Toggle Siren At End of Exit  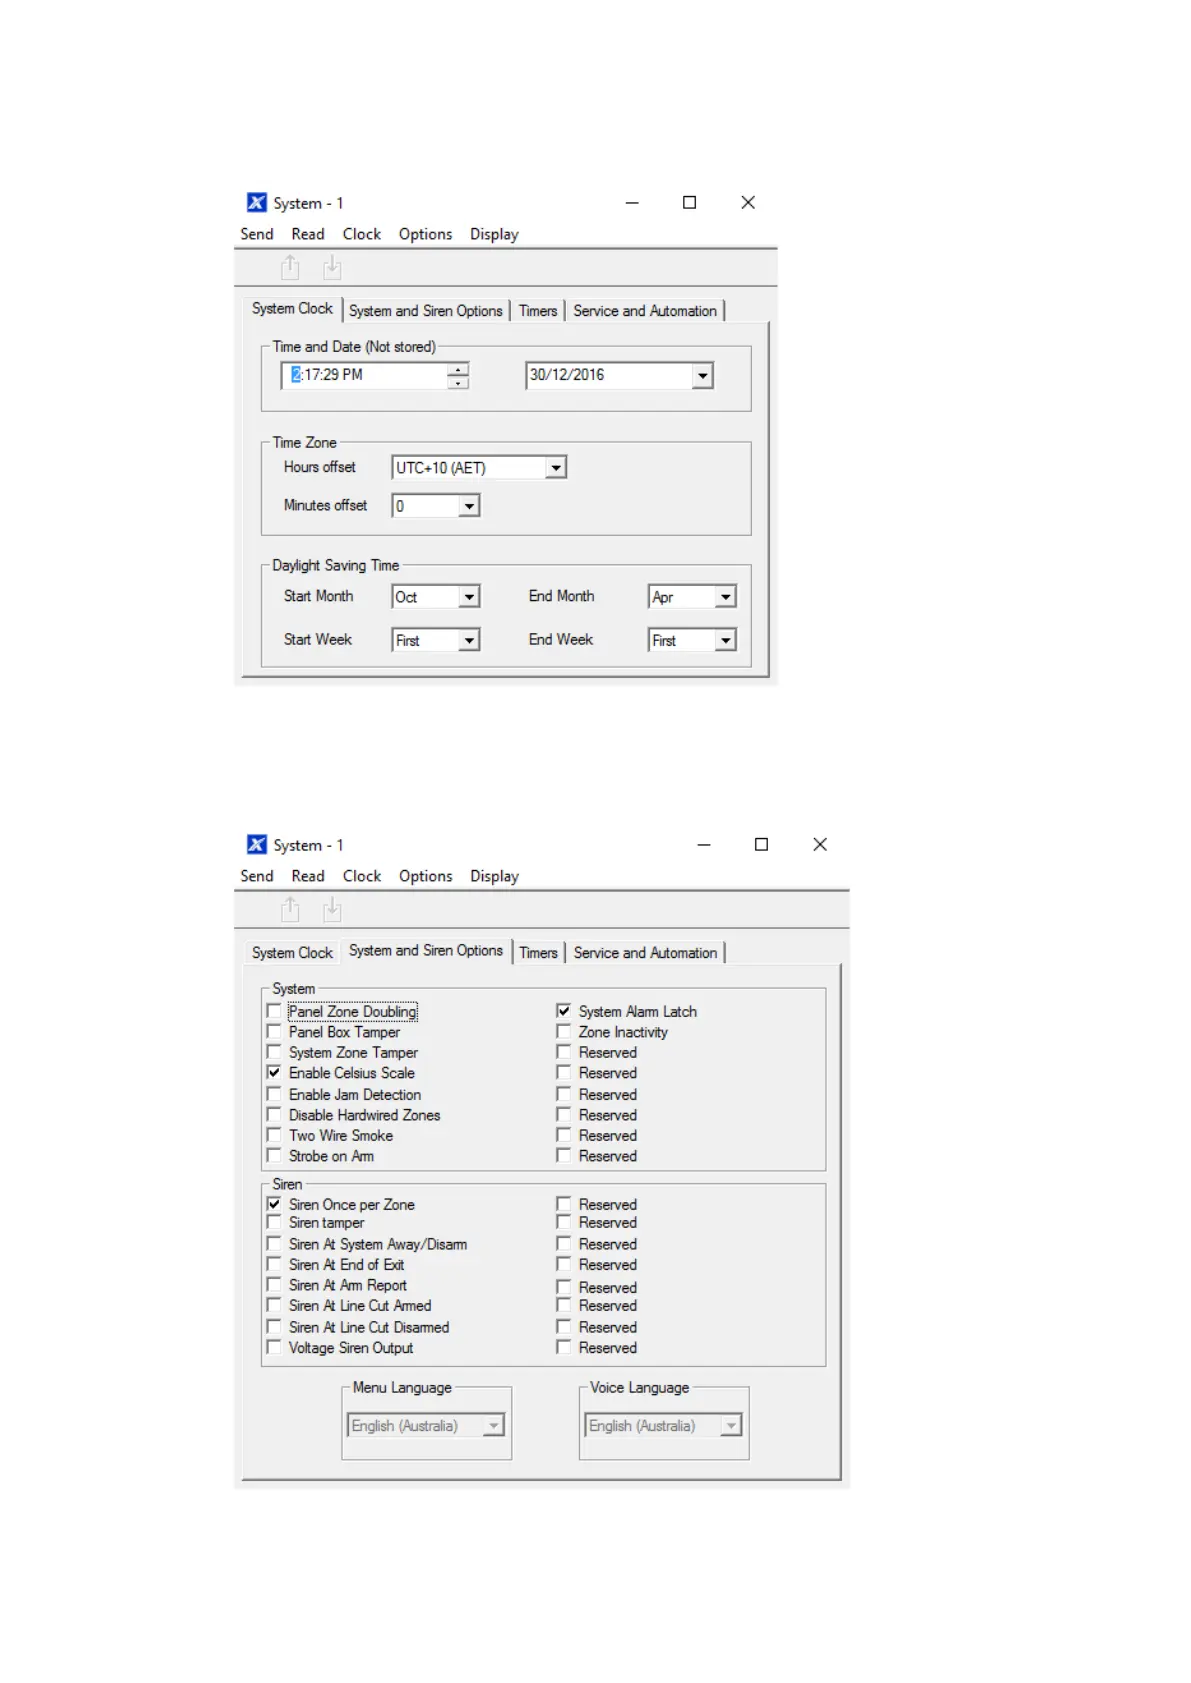274,1264
